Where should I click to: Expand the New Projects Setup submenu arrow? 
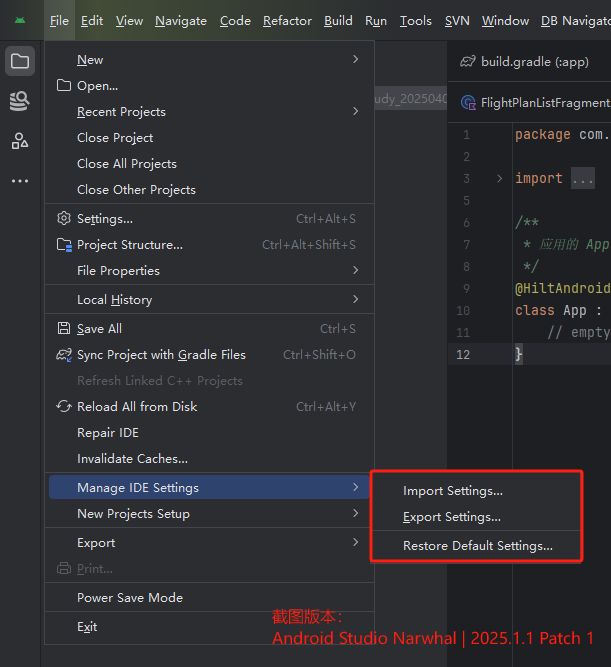[356, 513]
